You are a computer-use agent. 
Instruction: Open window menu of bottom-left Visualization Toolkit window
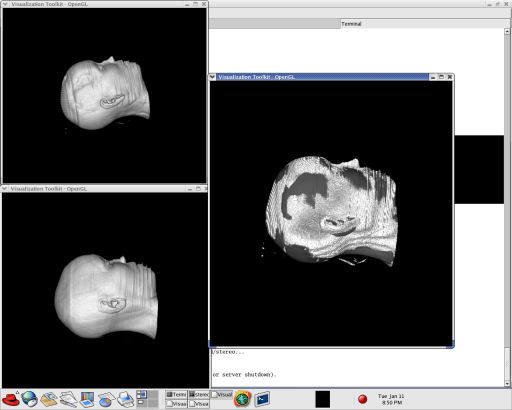(4, 189)
